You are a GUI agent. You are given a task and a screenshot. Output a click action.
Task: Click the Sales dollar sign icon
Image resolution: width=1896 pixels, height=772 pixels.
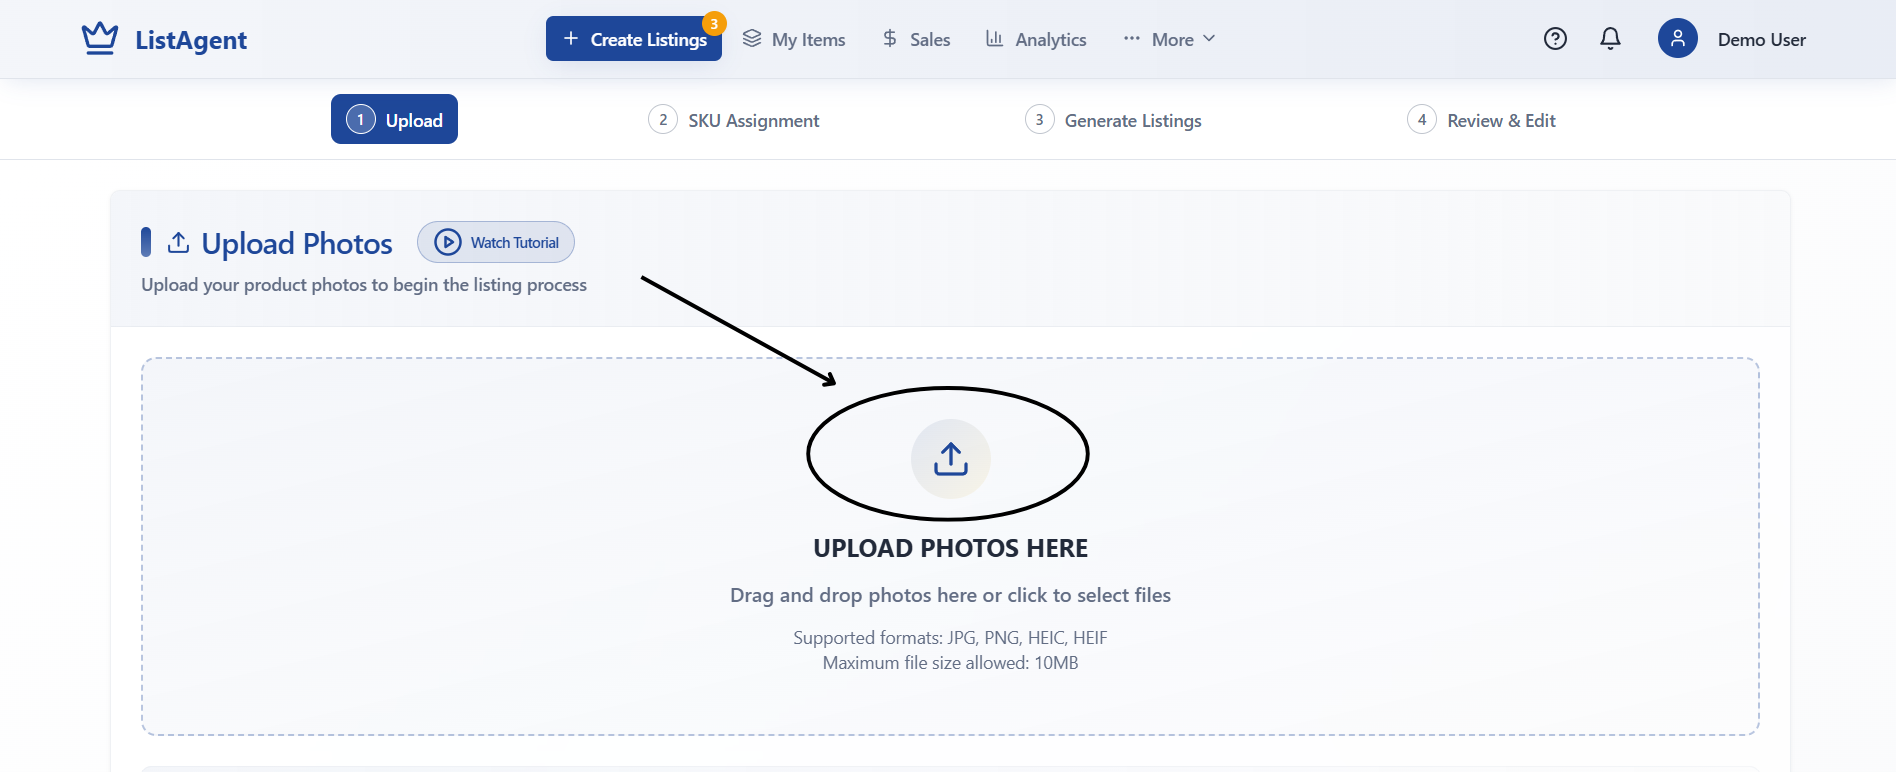click(890, 38)
